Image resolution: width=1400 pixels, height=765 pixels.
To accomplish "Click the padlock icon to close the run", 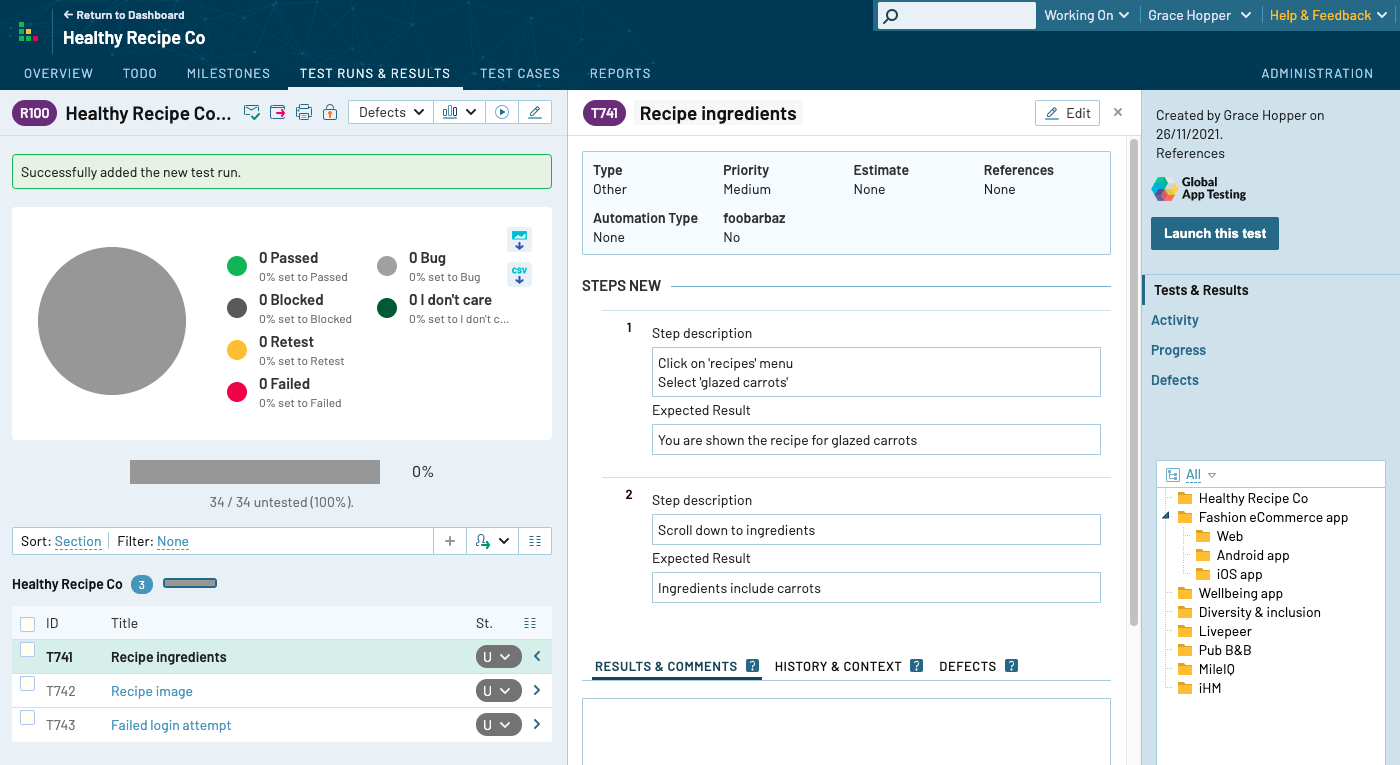I will click(x=330, y=112).
